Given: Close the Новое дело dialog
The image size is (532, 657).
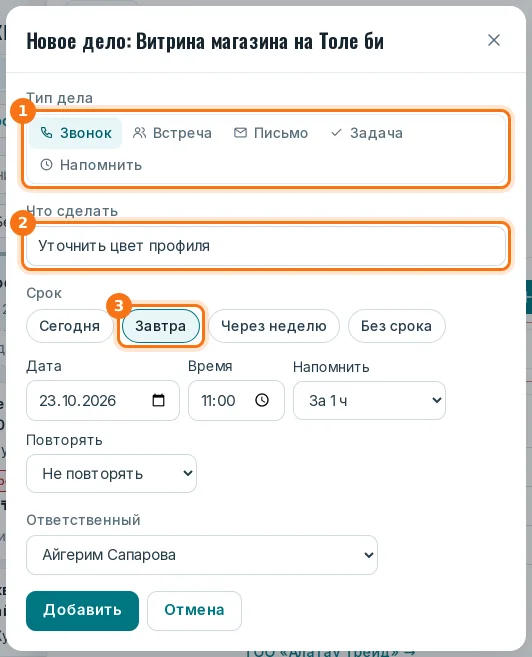Looking at the screenshot, I should coord(494,40).
